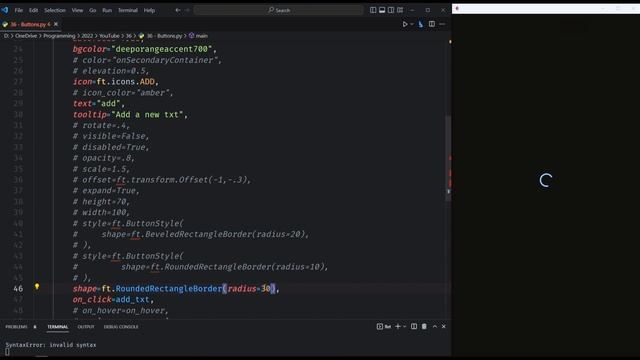Switch to the Terminal panel tab
Screen dimensions: 640x360
(58, 327)
